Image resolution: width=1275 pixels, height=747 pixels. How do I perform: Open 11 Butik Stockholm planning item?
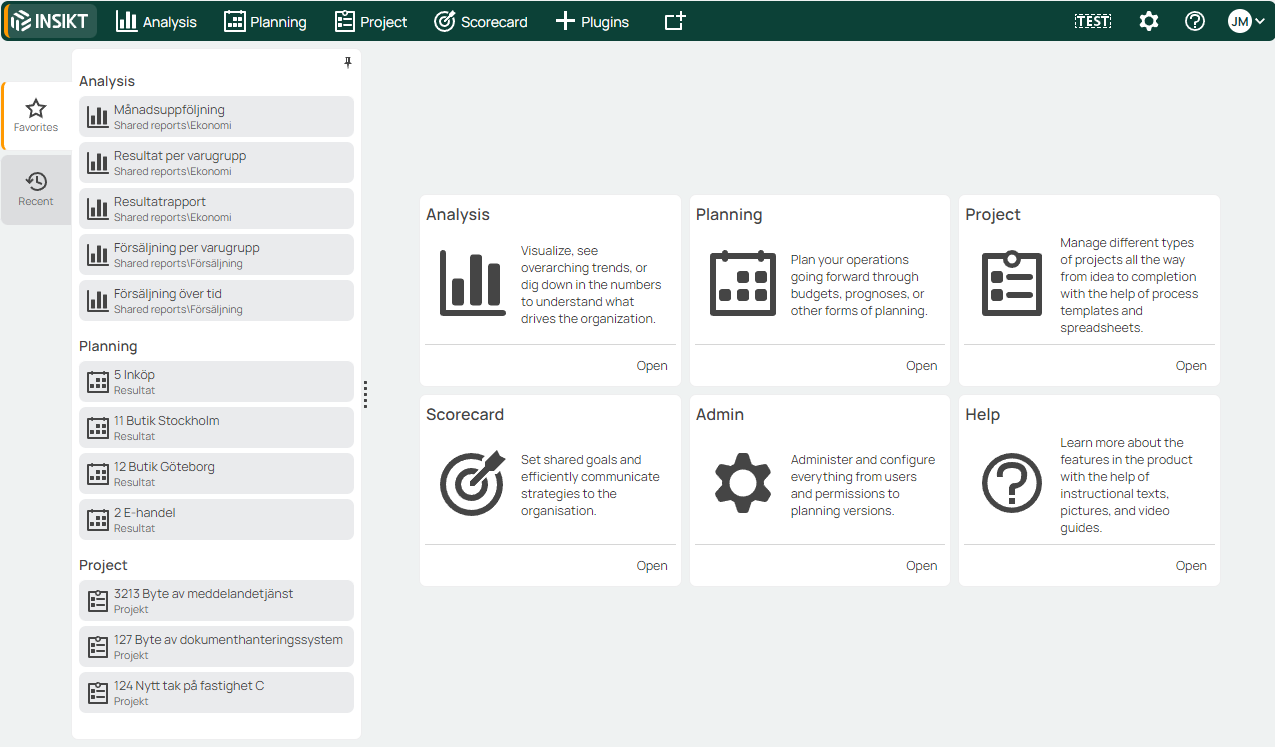point(216,427)
